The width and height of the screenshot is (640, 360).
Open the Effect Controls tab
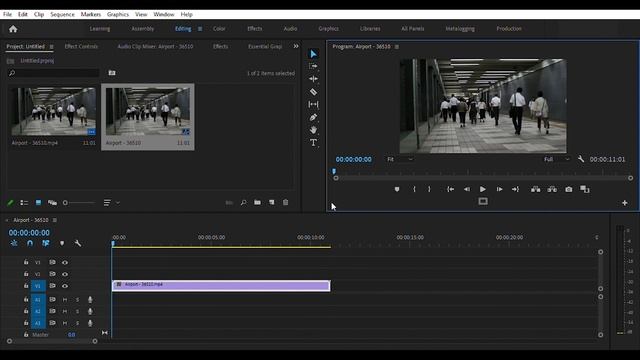click(81, 47)
